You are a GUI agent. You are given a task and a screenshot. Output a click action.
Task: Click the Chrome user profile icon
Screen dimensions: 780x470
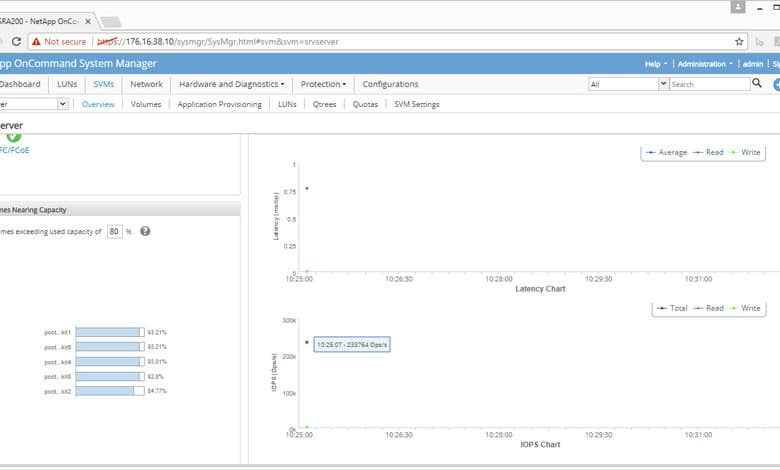pyautogui.click(x=738, y=7)
